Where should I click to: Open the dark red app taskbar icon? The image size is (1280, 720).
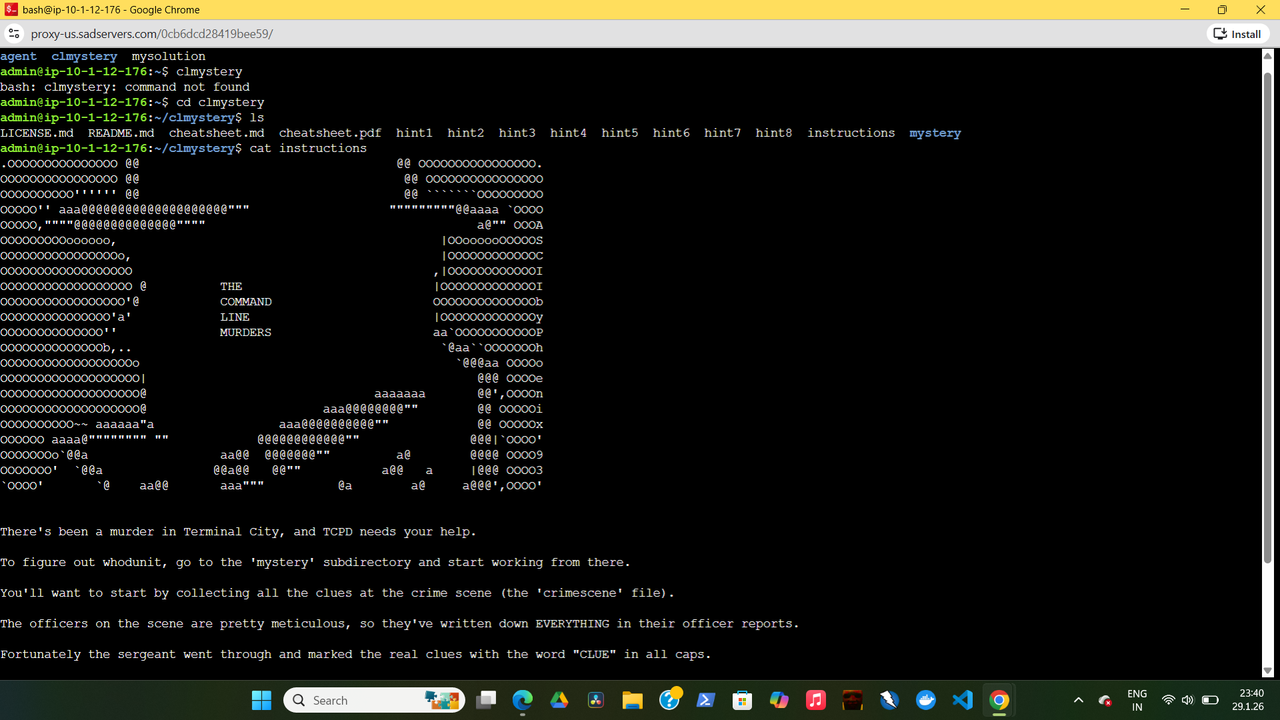(852, 700)
